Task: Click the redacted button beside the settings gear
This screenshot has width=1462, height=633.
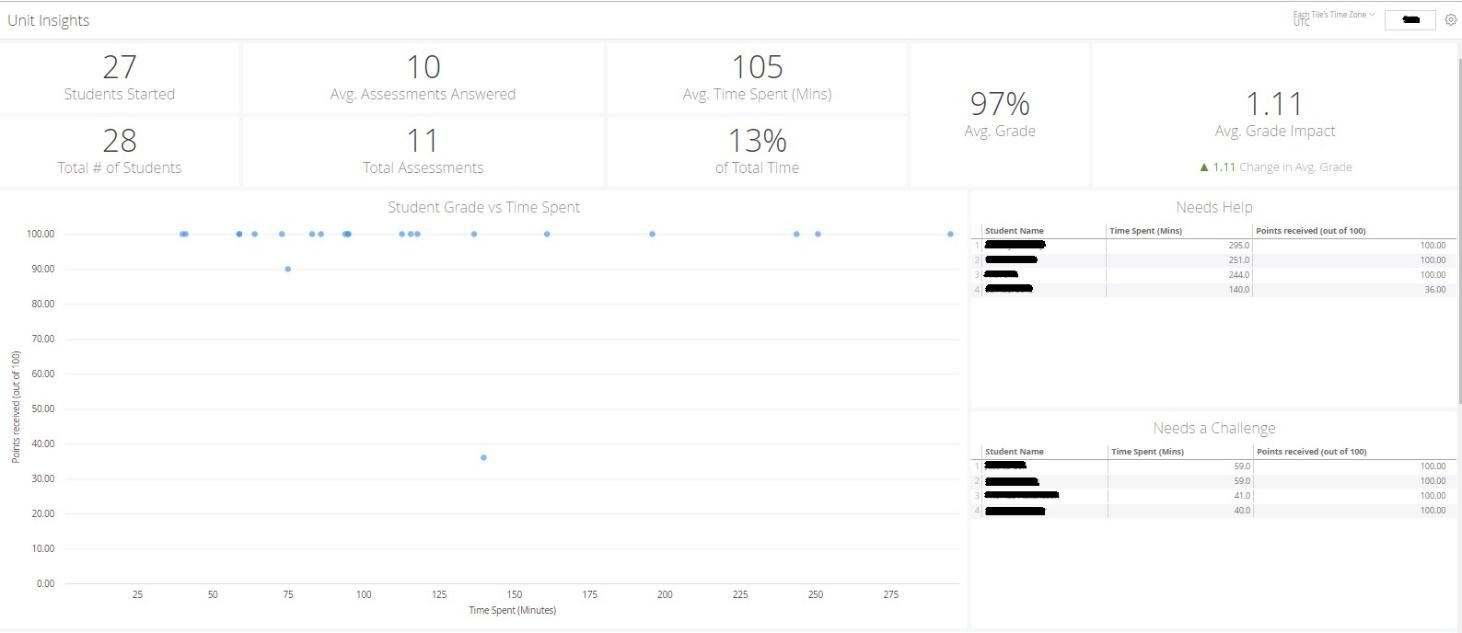Action: 1413,19
